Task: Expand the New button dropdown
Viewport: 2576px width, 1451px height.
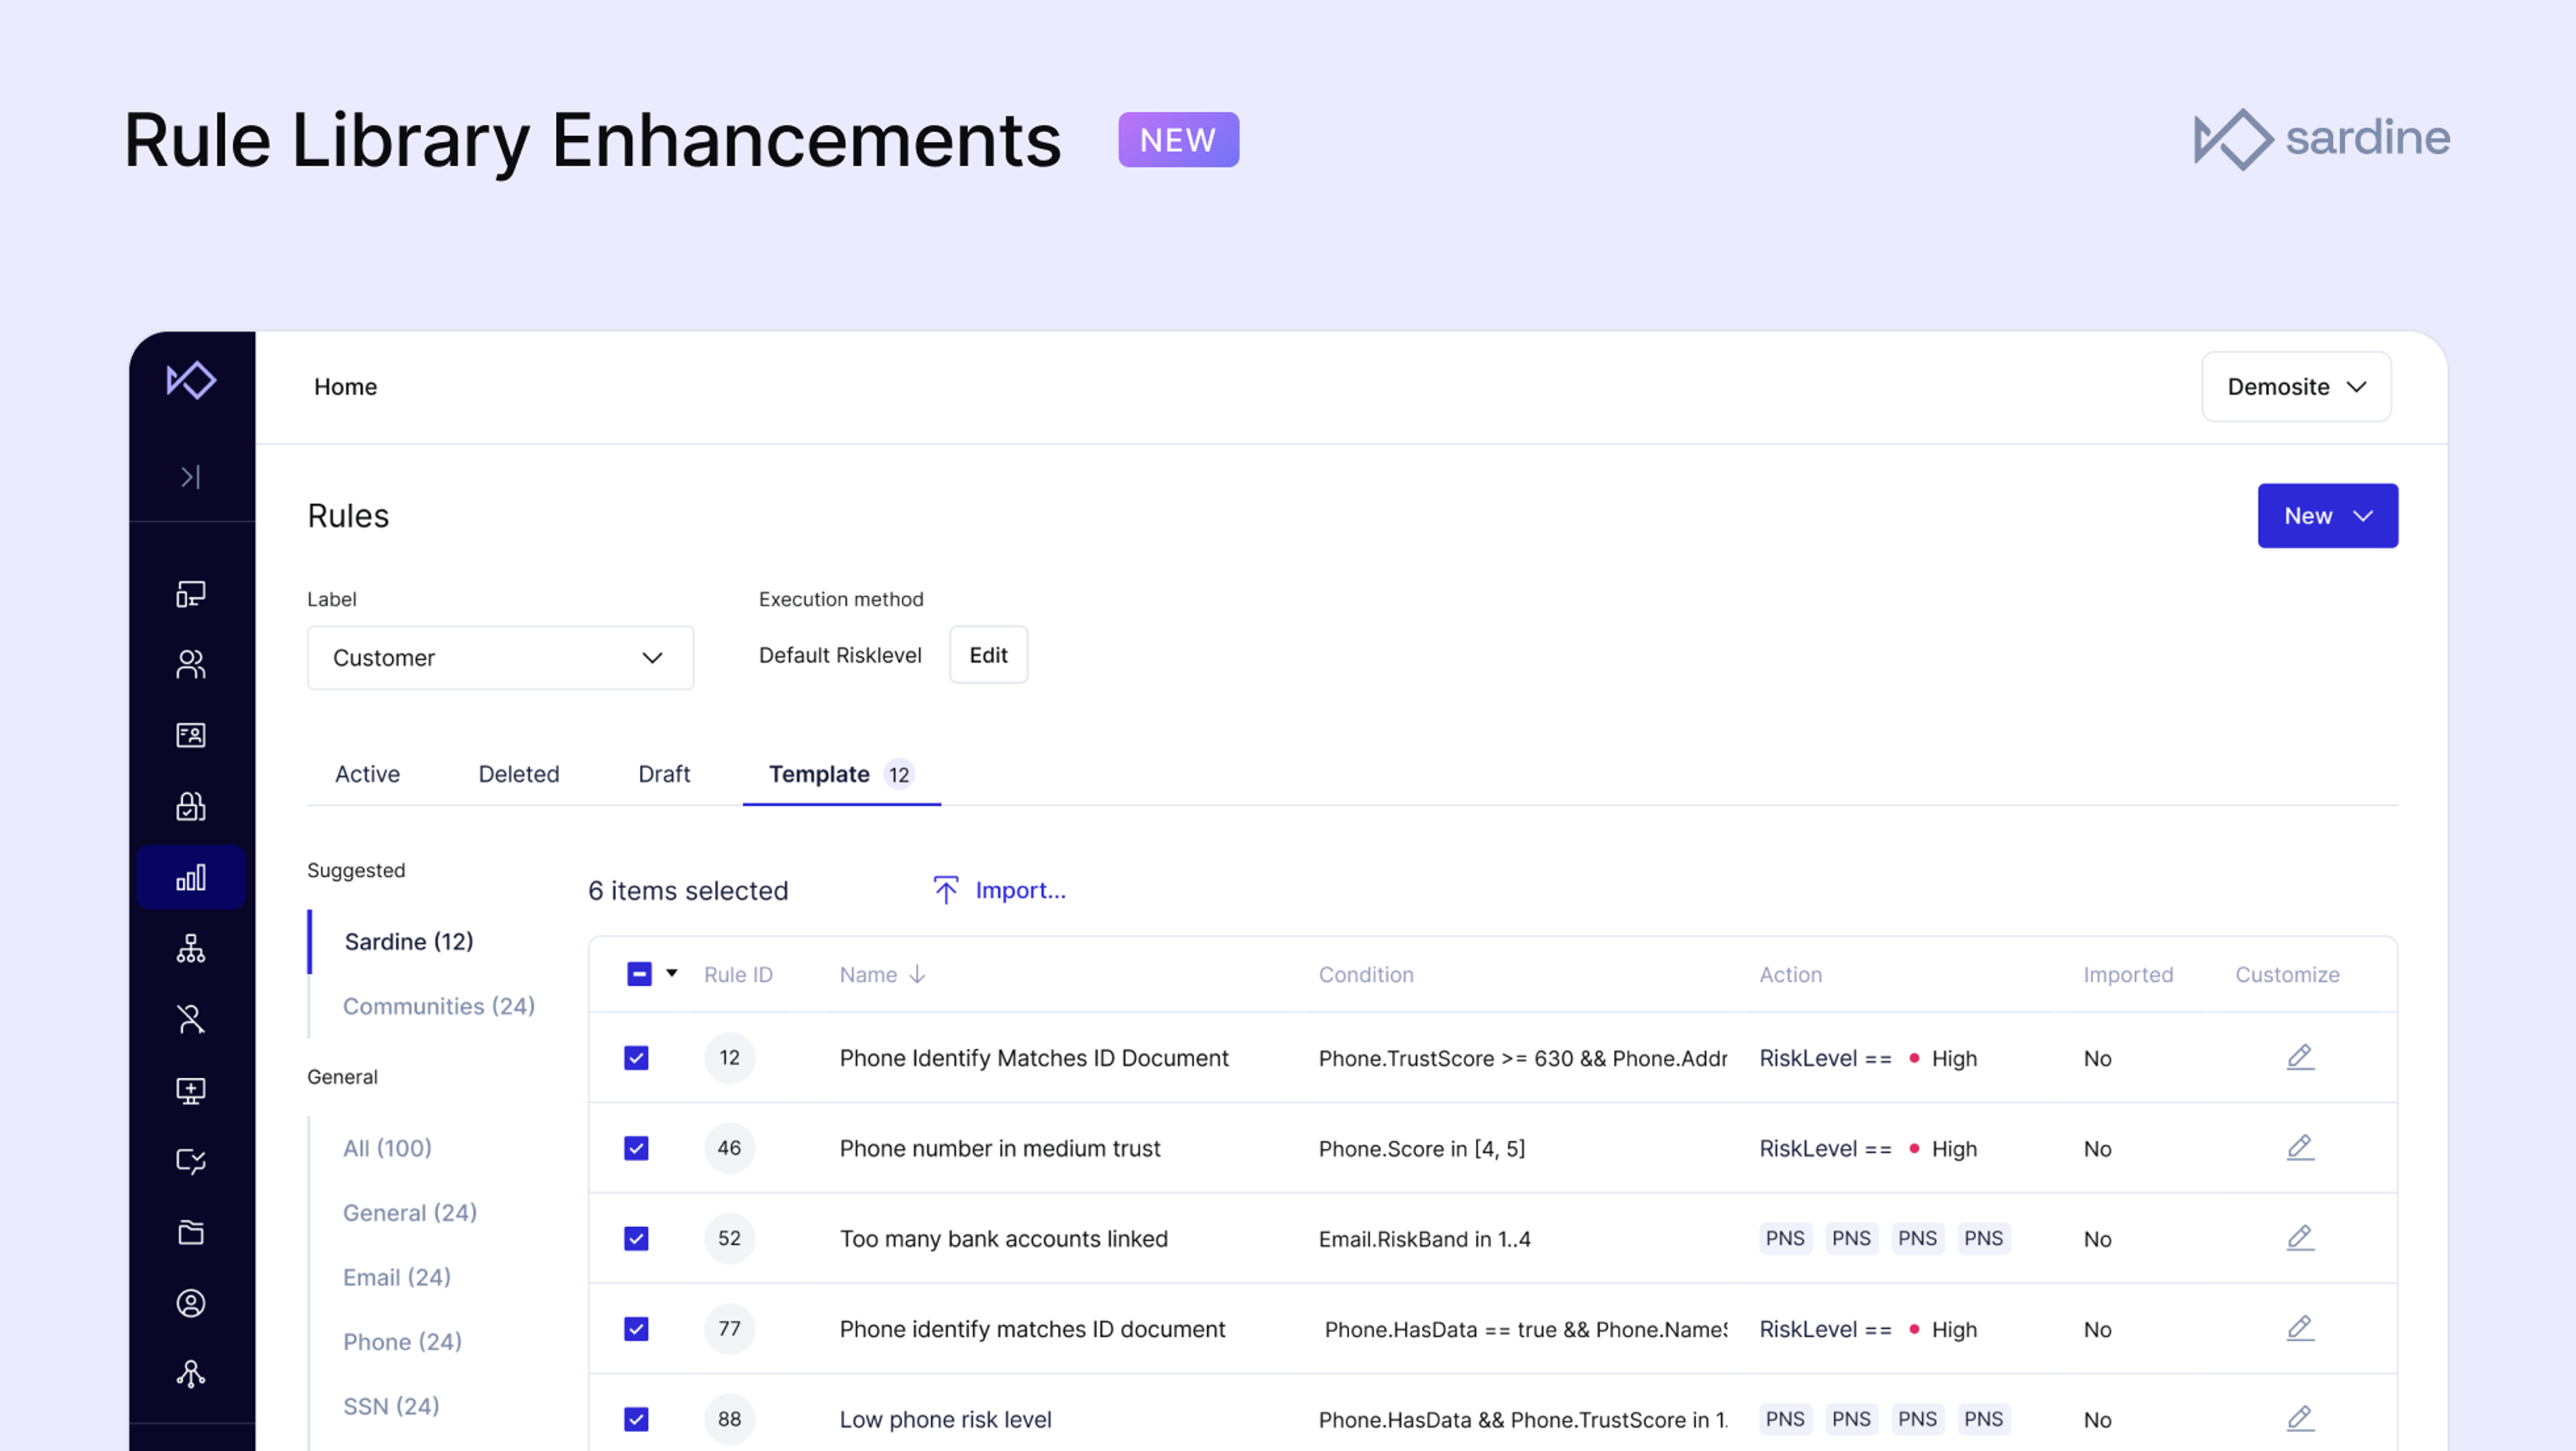Action: 2327,516
